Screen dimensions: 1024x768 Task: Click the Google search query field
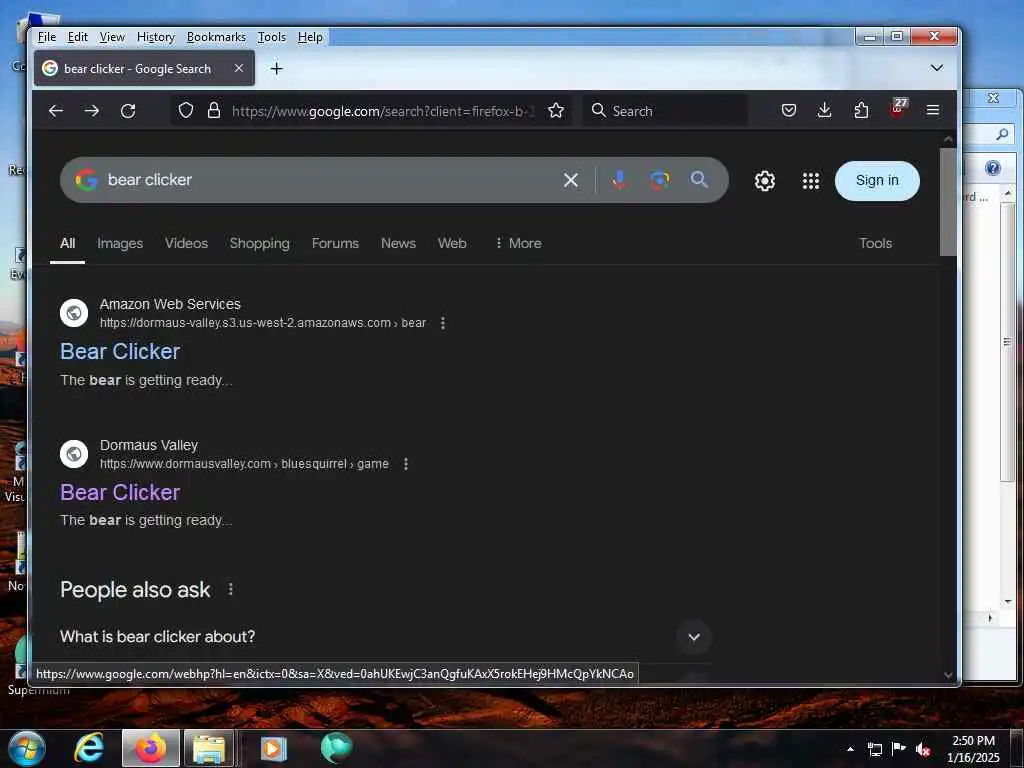tap(330, 180)
